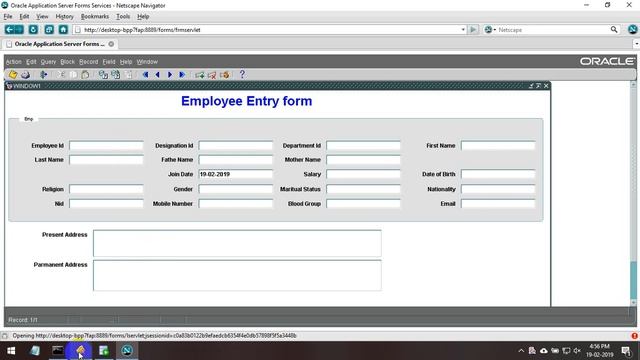
Task: Go to first record with double-left arrow
Action: [x=145, y=75]
